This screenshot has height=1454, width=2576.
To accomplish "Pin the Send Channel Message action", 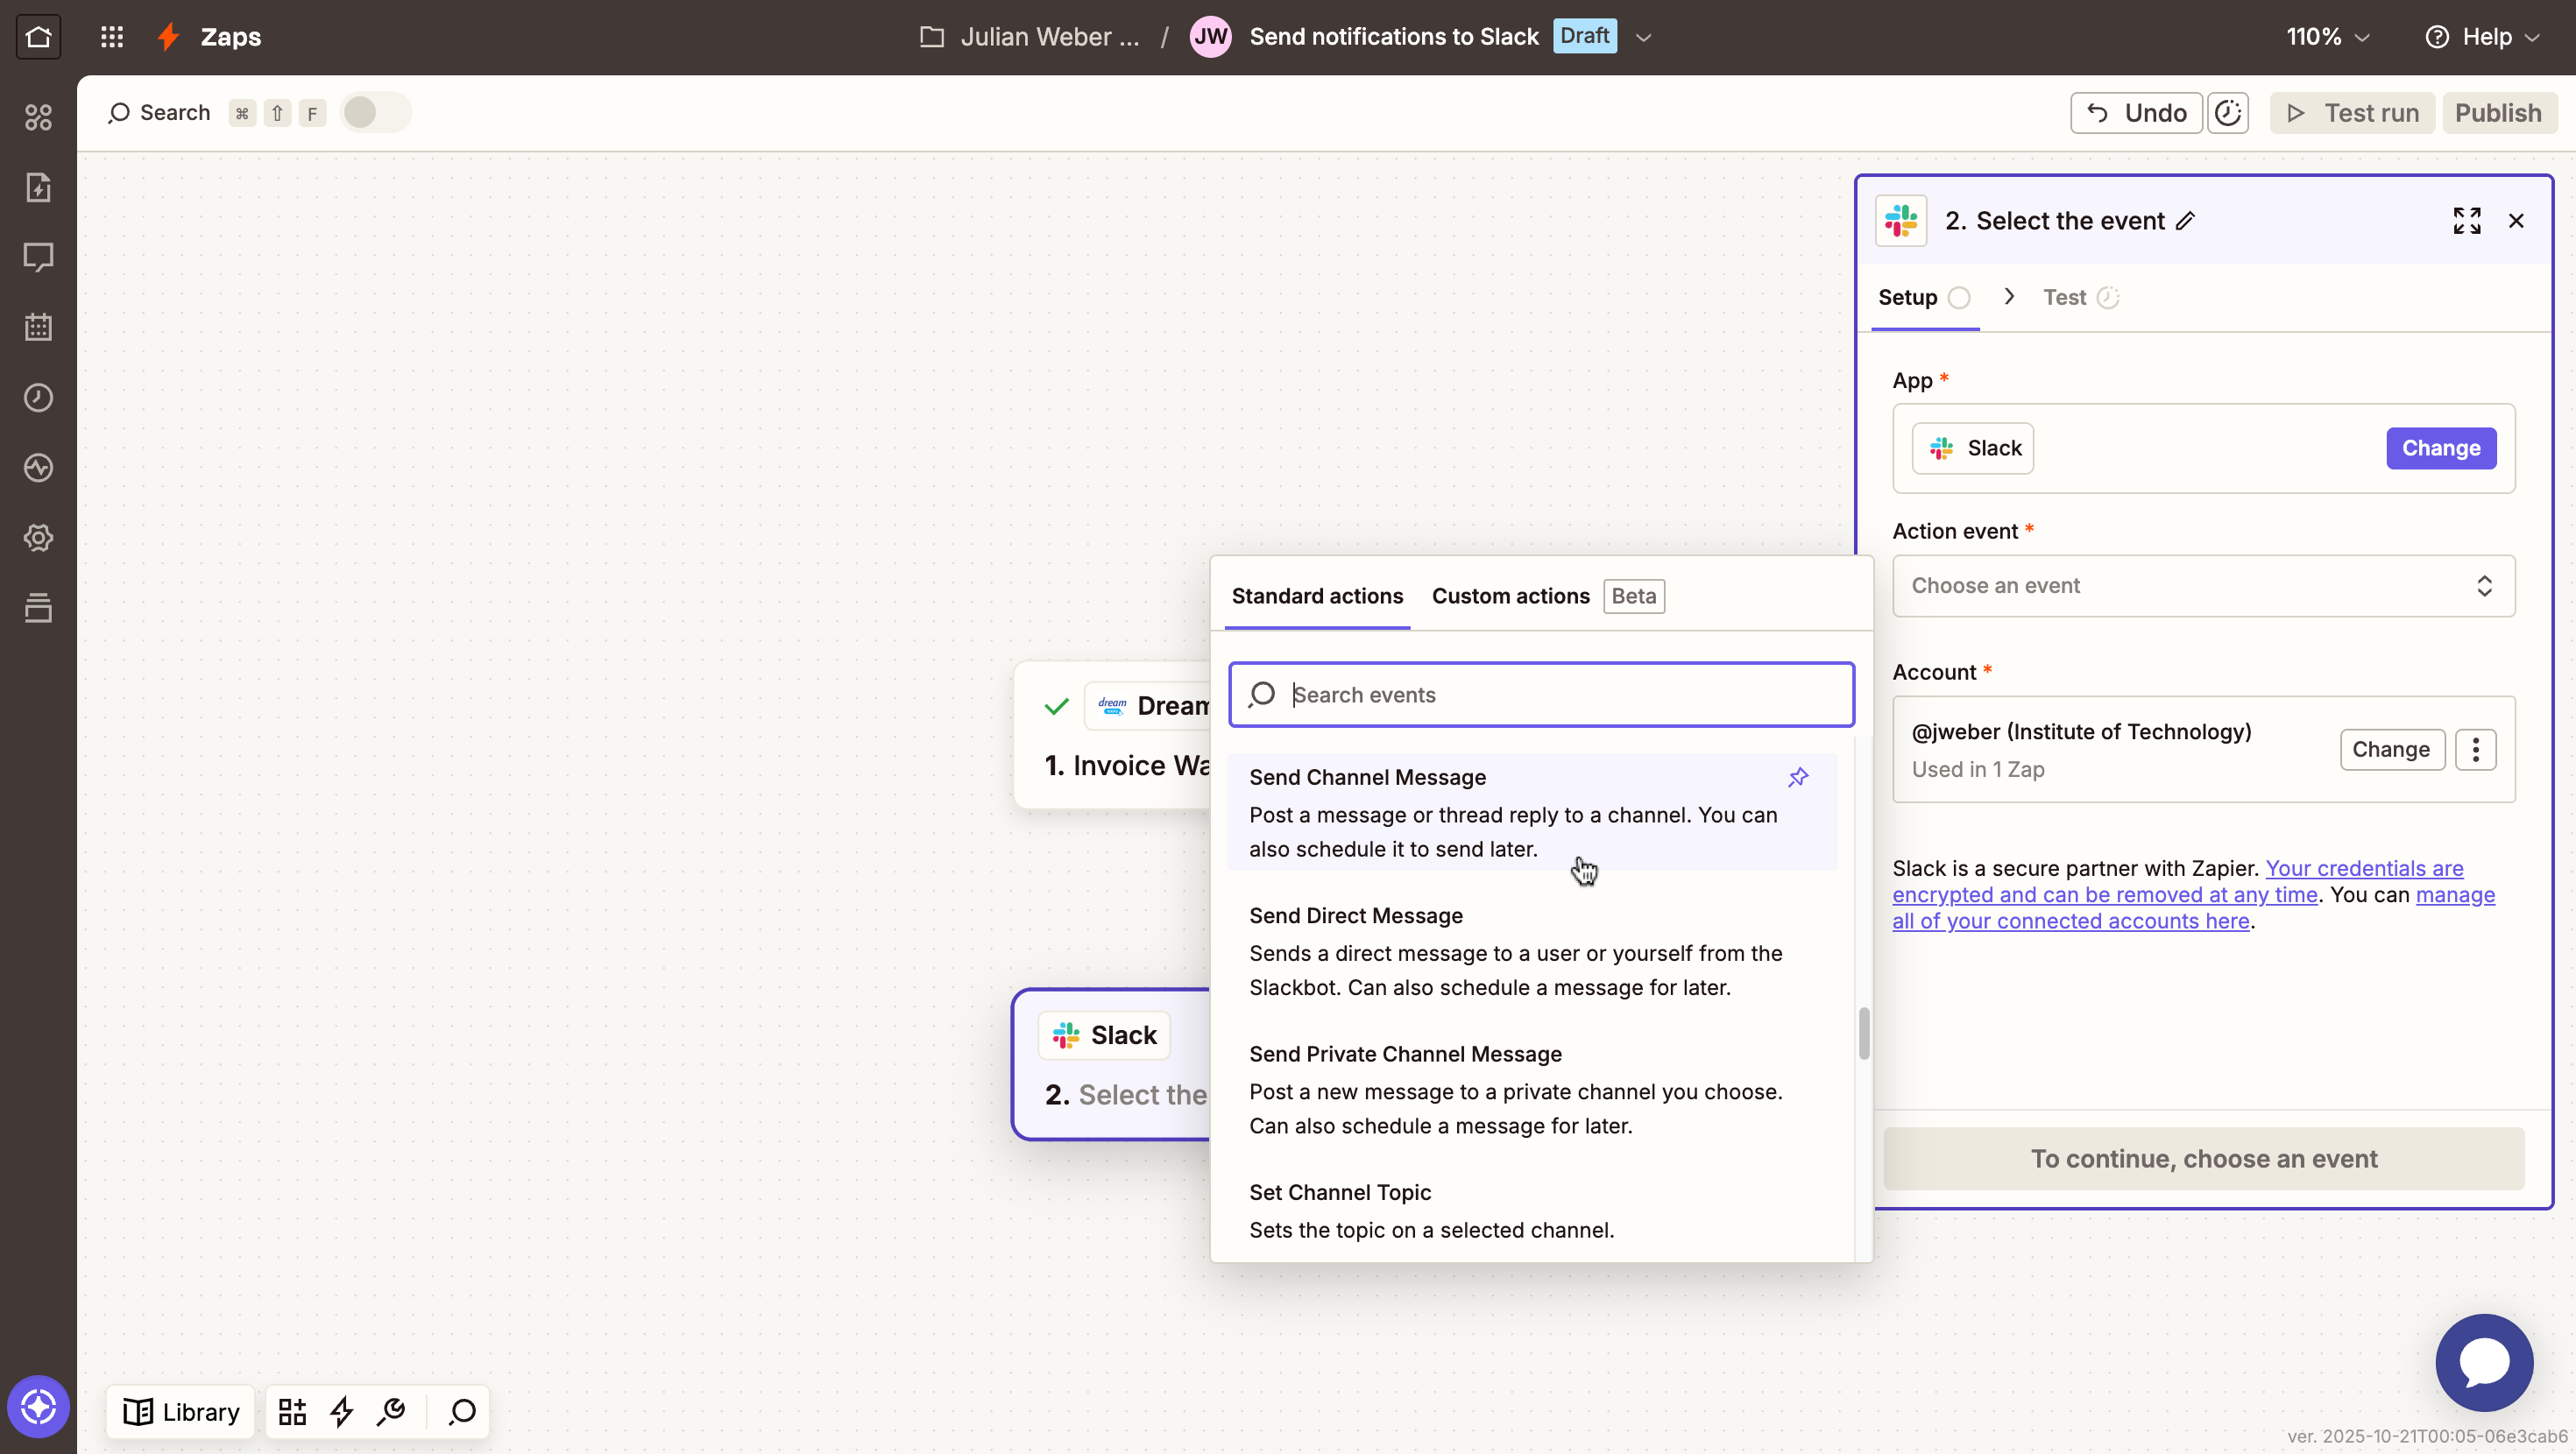I will pyautogui.click(x=1798, y=777).
